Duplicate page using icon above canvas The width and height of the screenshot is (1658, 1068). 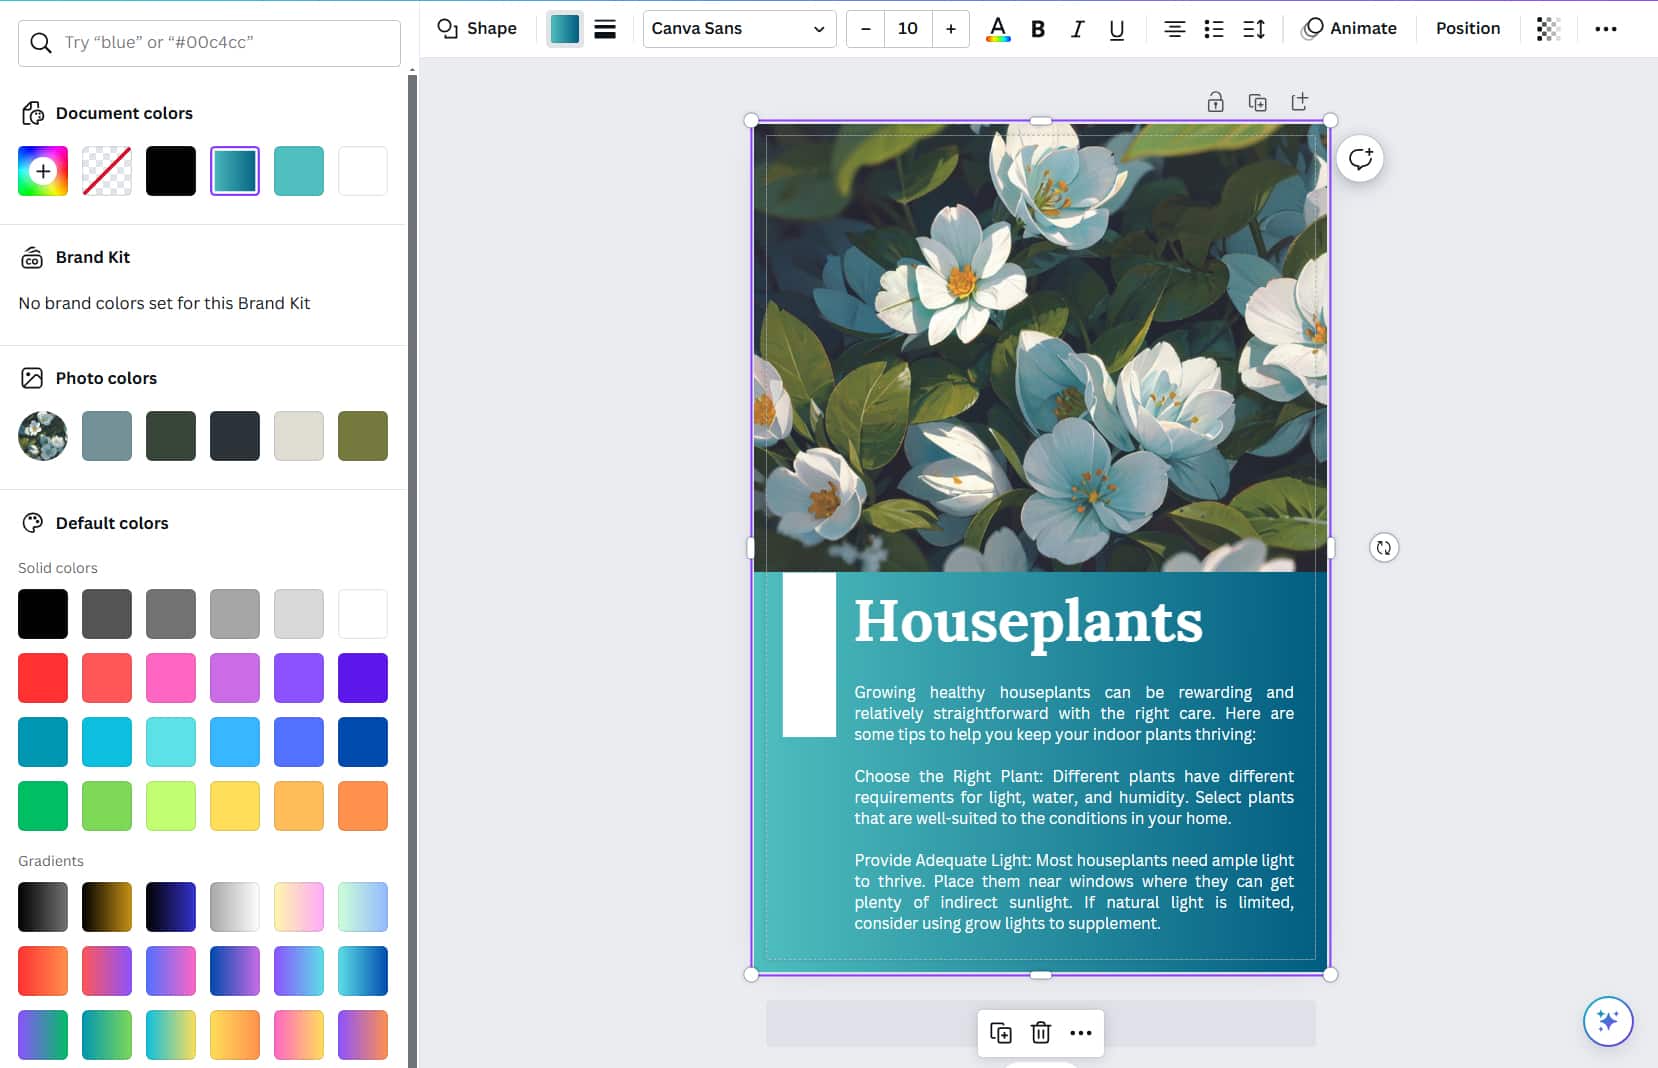tap(1257, 102)
